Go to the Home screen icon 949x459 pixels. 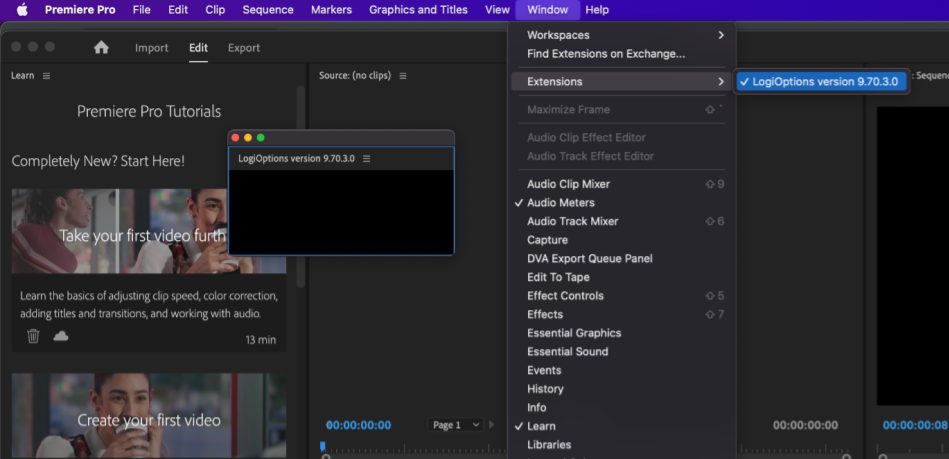101,47
